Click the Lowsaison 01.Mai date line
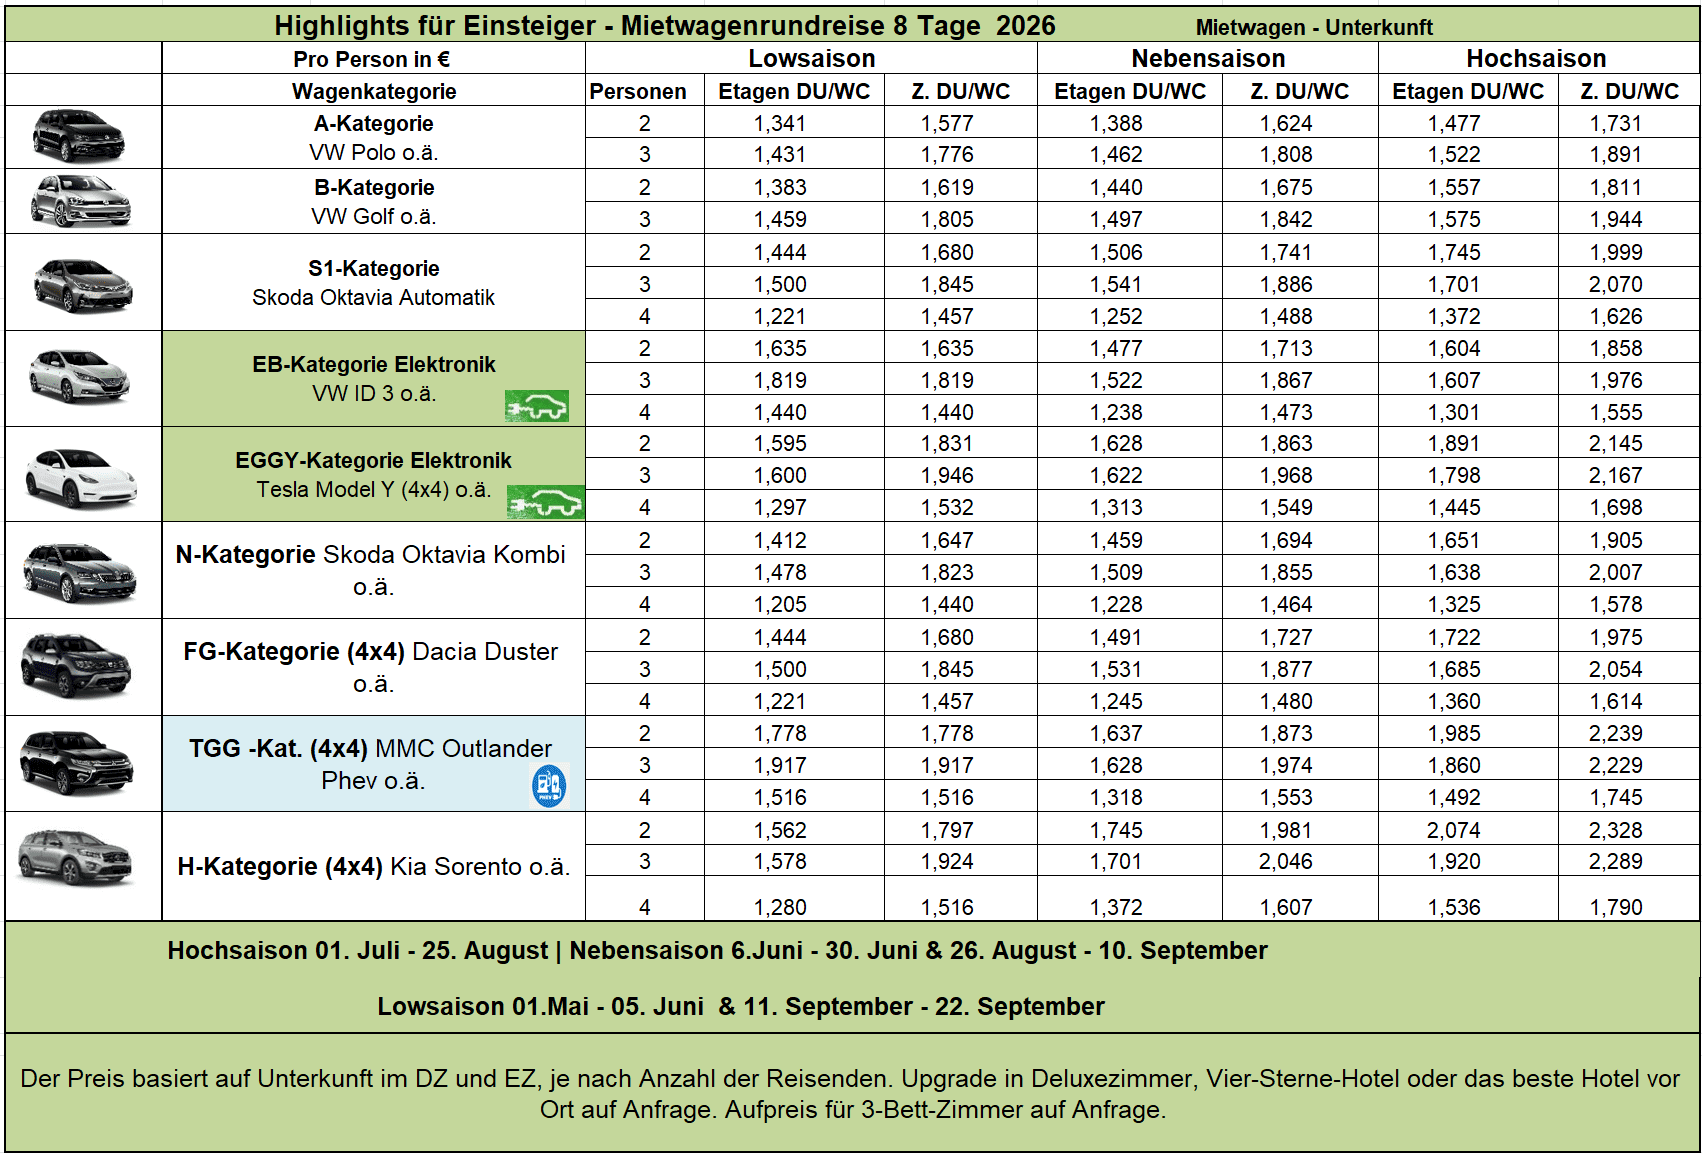 pyautogui.click(x=740, y=1006)
